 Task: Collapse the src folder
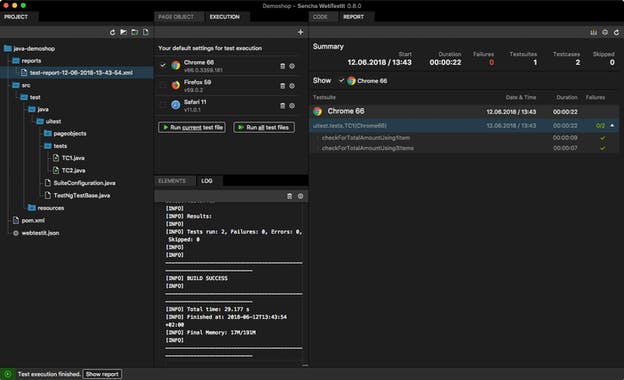pyautogui.click(x=16, y=85)
